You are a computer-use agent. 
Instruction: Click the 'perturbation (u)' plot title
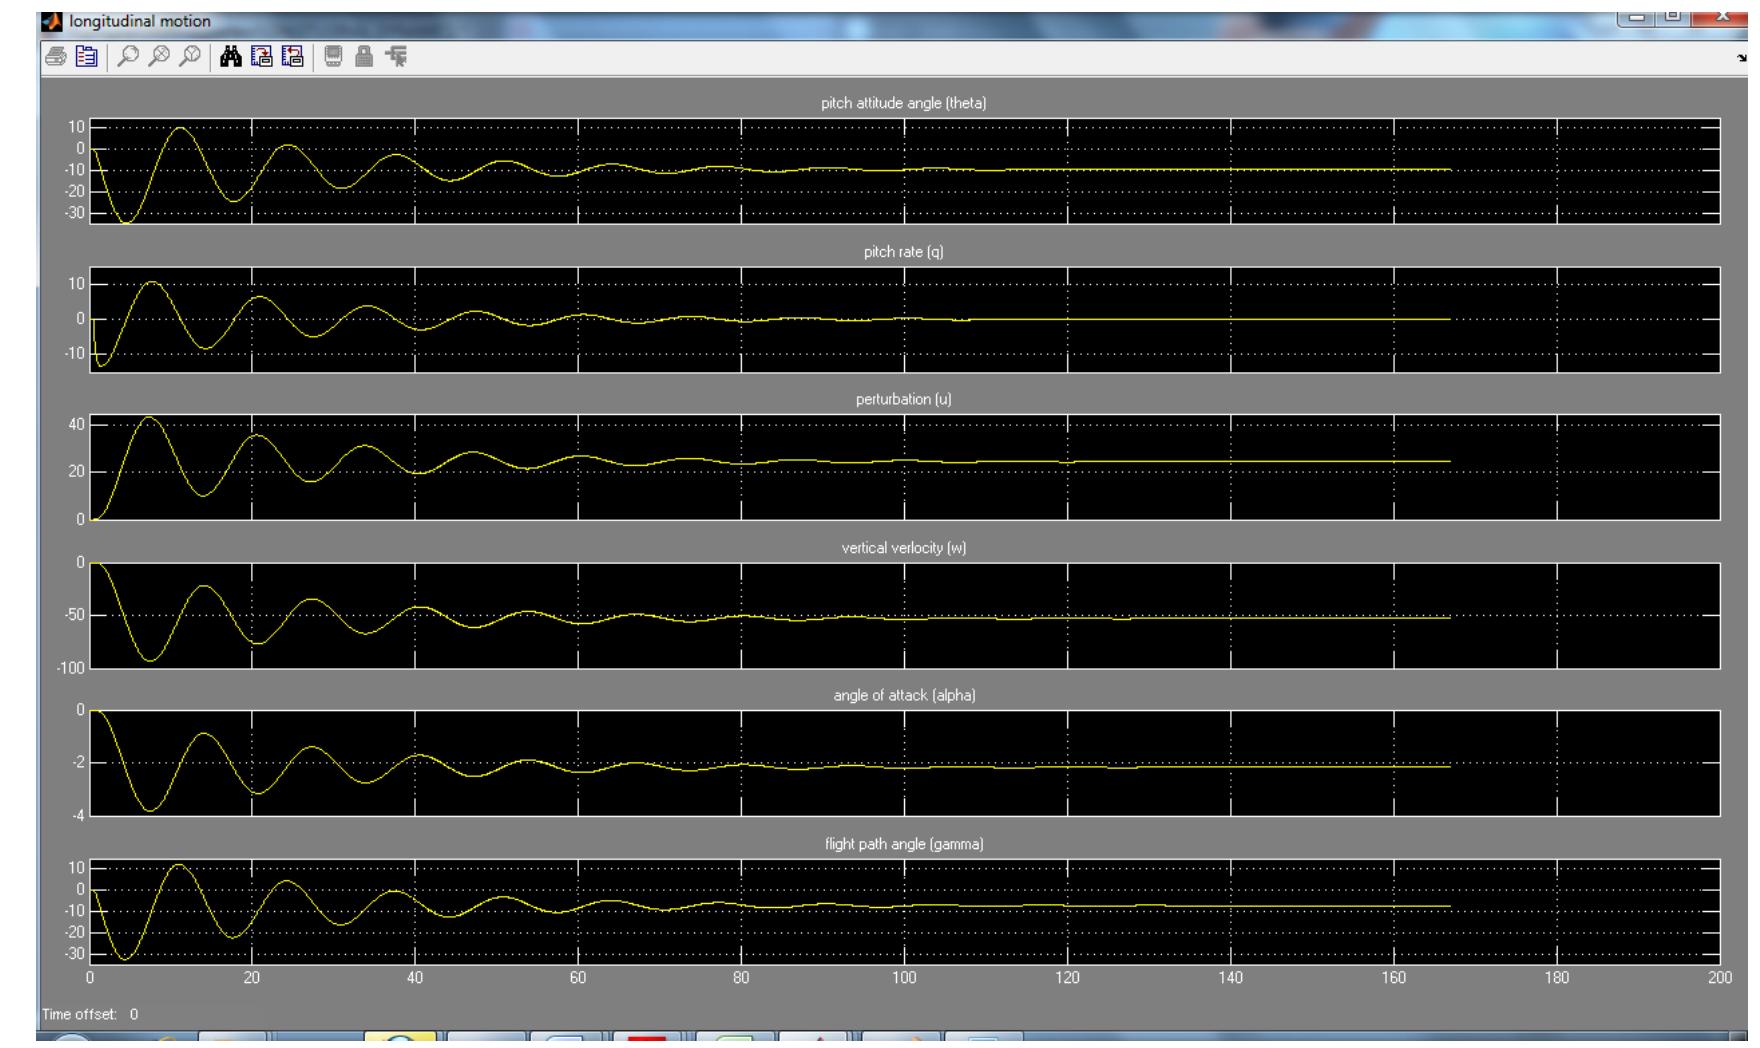click(x=904, y=400)
